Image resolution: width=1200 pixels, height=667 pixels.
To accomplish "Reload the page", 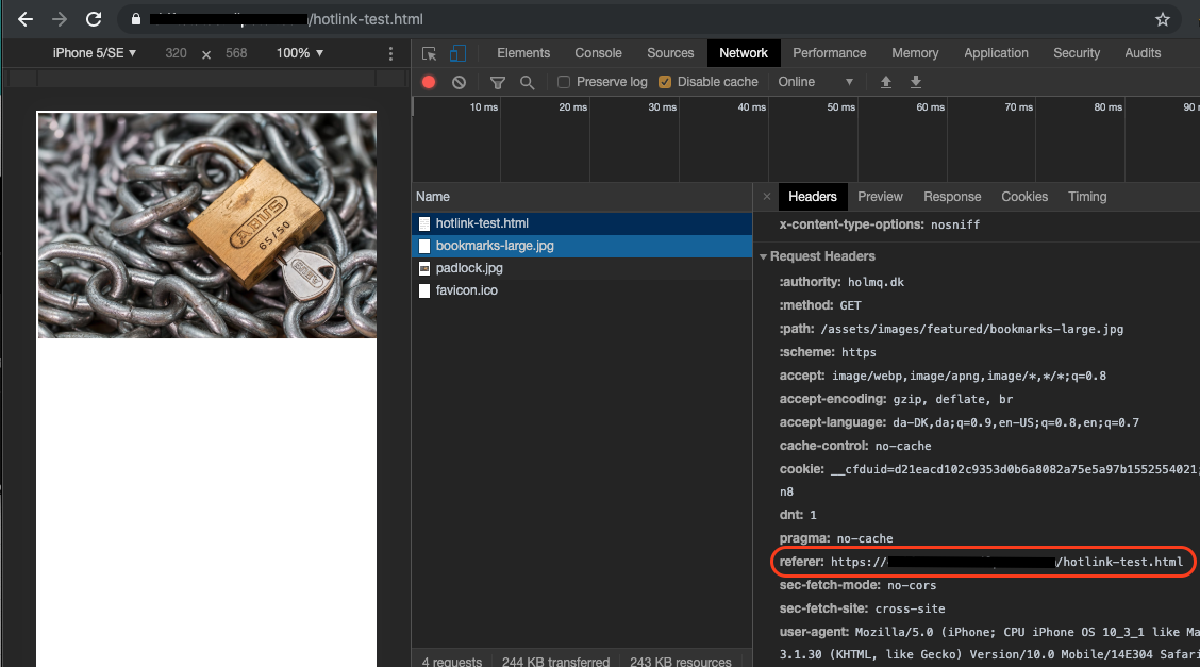I will (93, 18).
